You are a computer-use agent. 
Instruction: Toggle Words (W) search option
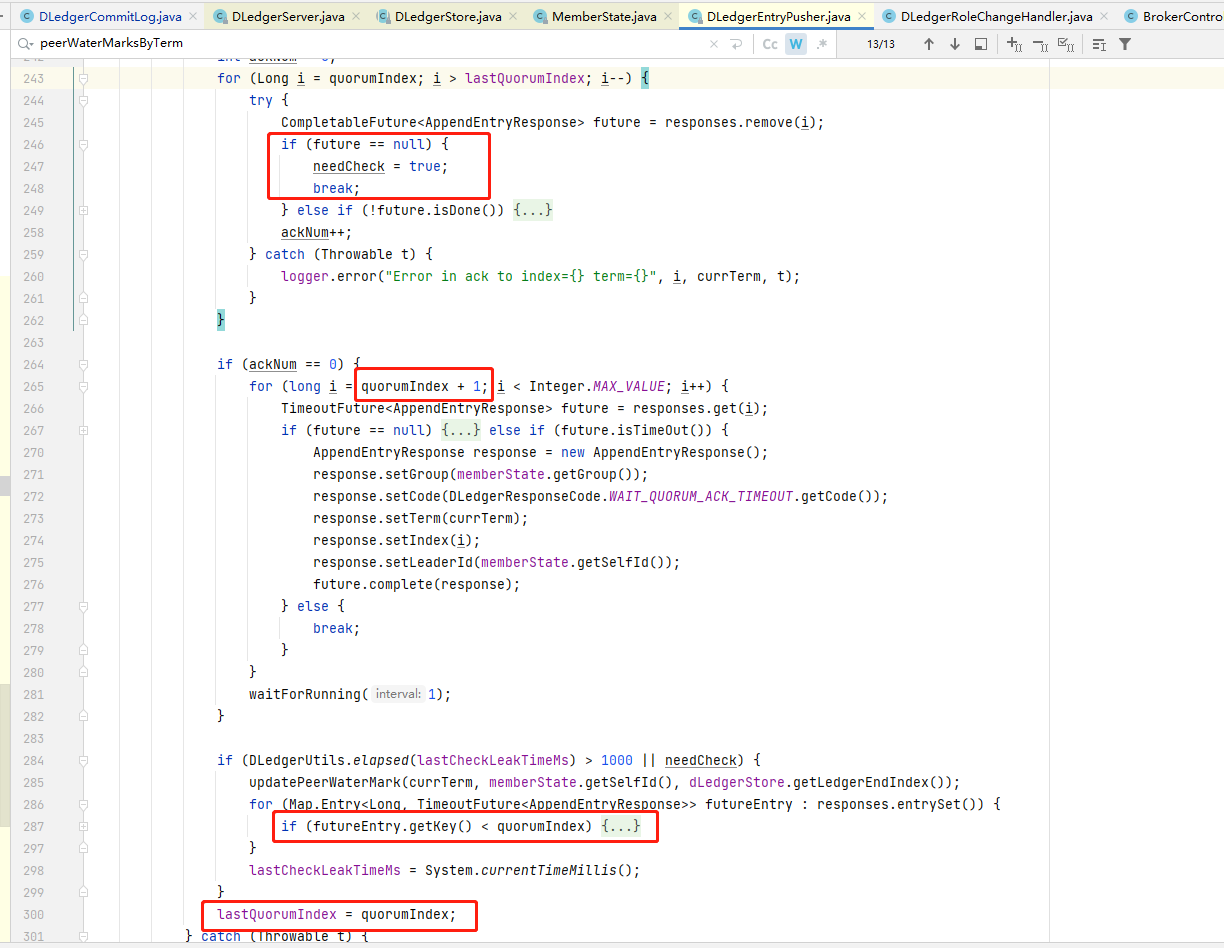[796, 44]
